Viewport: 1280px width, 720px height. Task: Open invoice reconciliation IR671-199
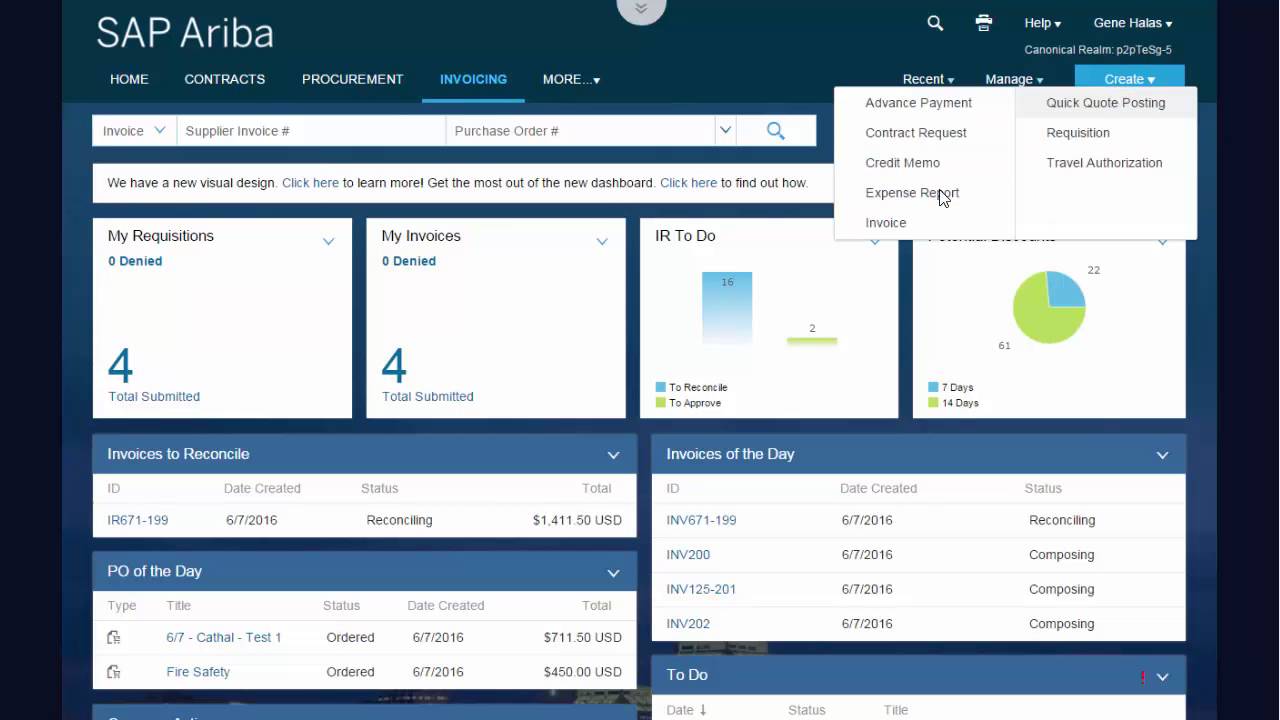coord(138,520)
